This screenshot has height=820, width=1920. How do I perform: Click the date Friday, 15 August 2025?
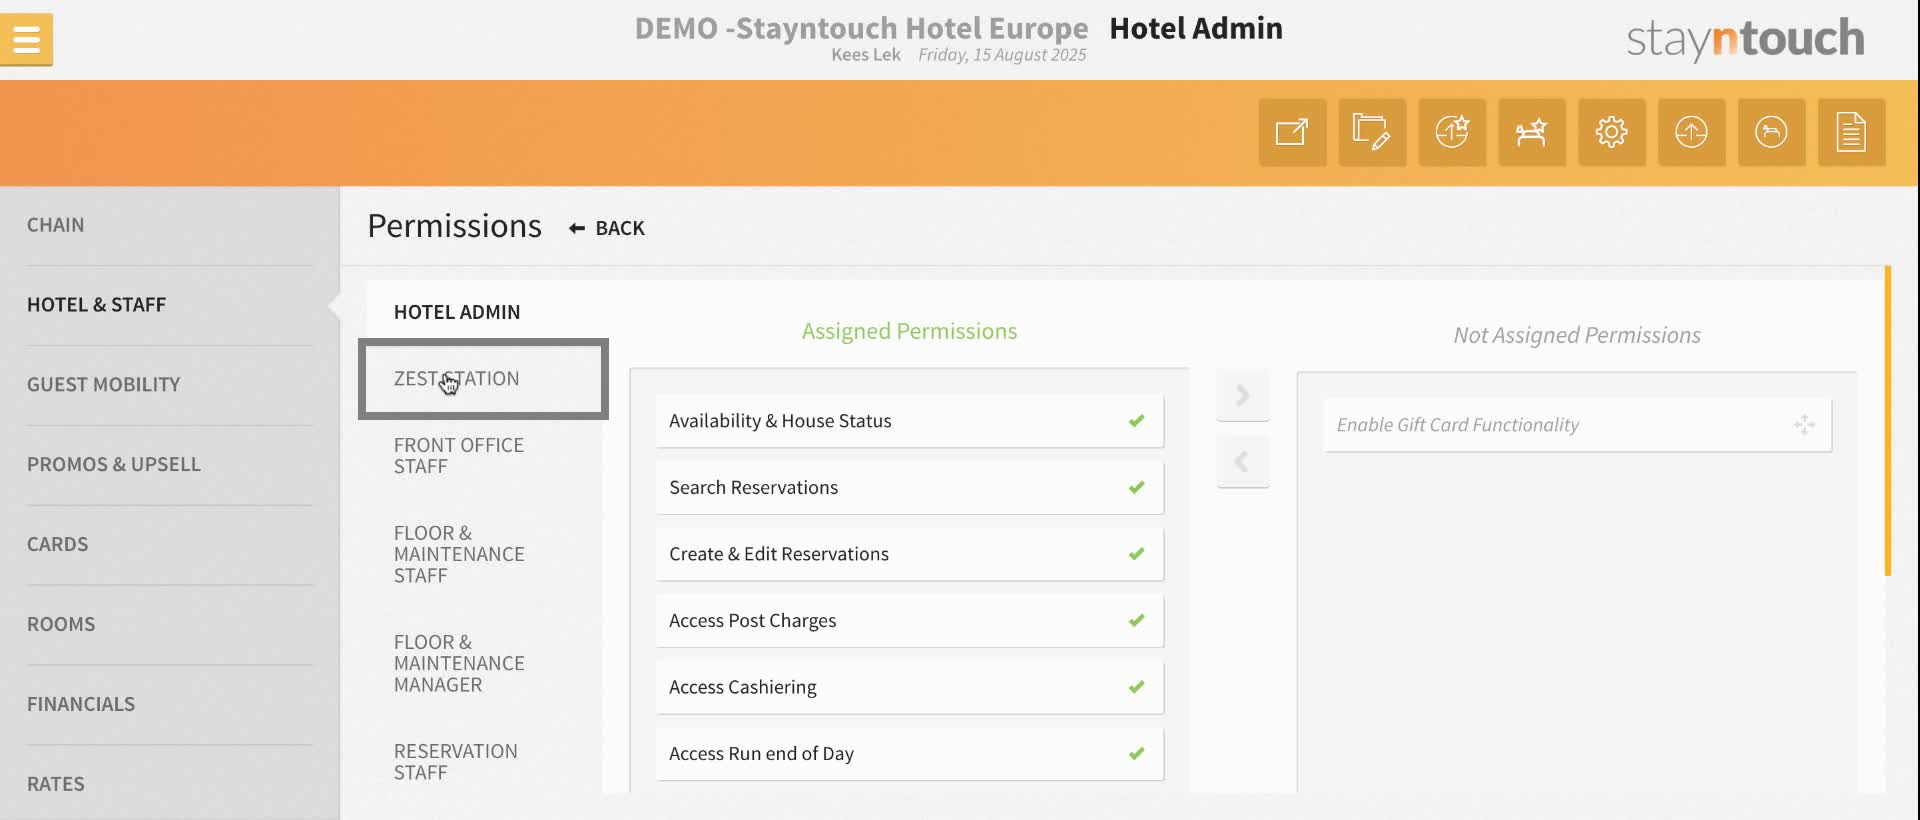tap(1002, 55)
